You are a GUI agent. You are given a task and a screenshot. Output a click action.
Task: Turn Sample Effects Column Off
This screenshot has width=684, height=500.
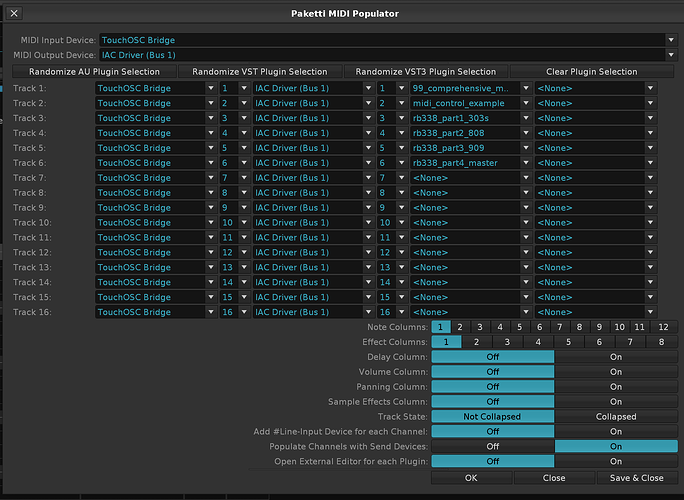click(x=493, y=401)
